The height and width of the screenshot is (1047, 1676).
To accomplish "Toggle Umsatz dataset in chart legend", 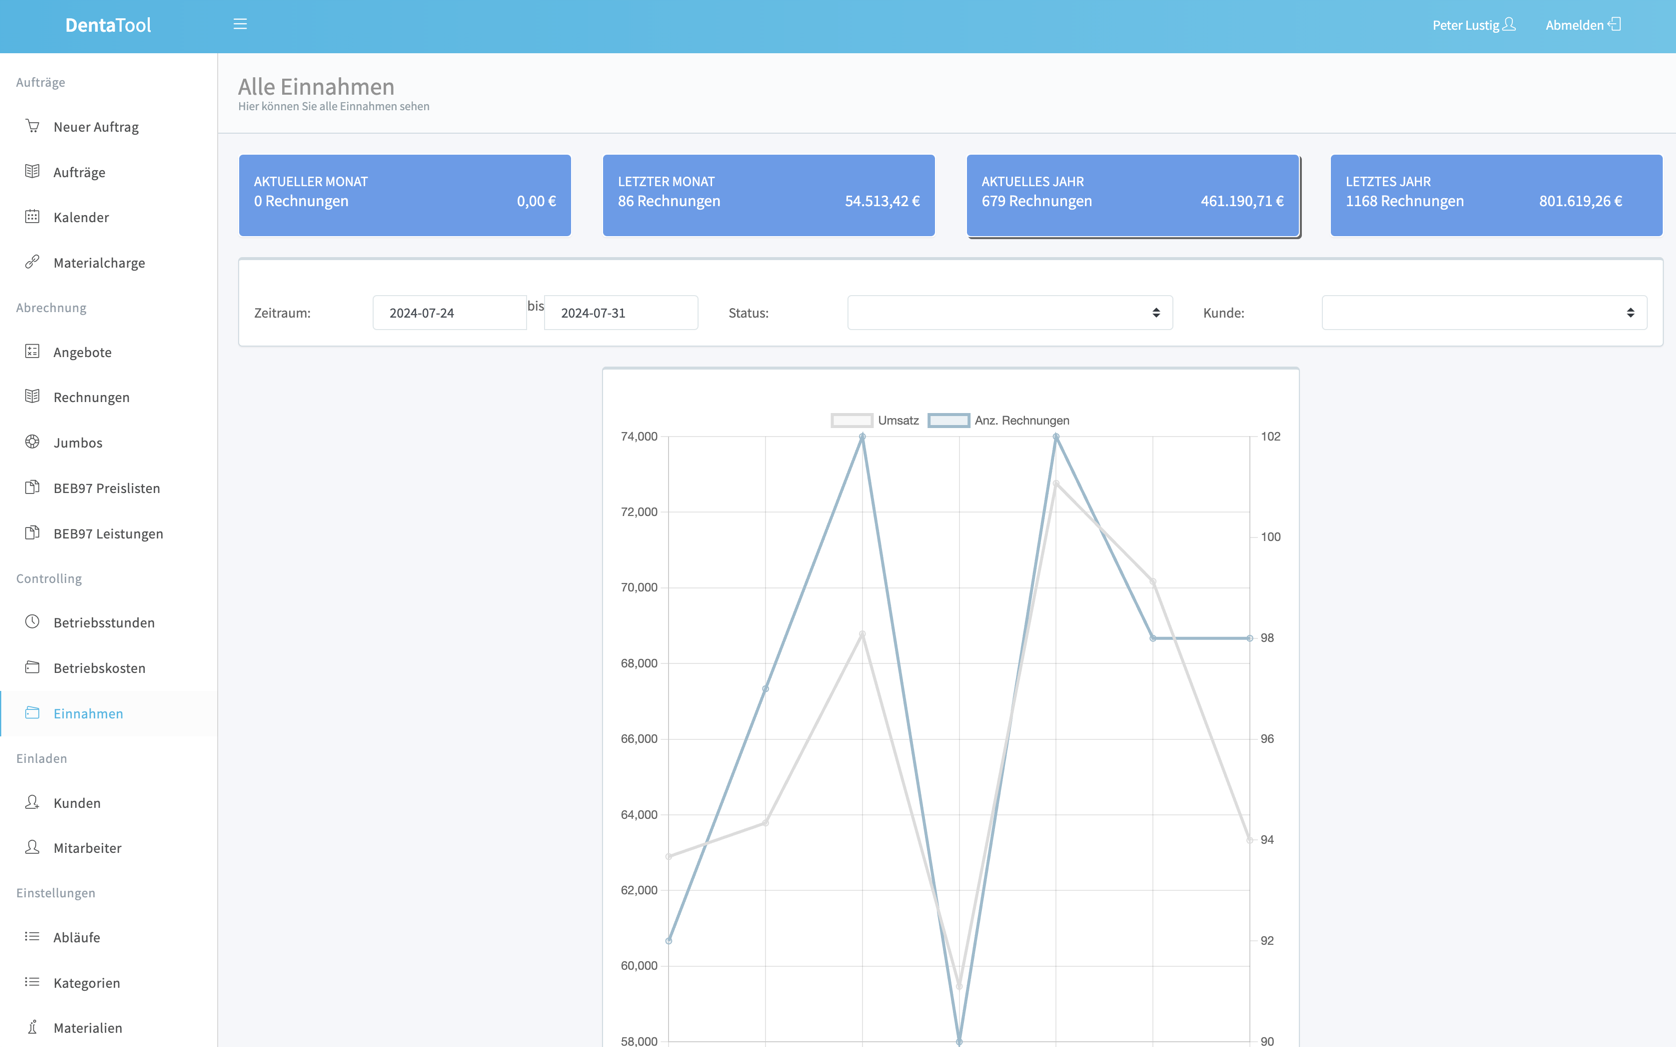I will (x=875, y=420).
